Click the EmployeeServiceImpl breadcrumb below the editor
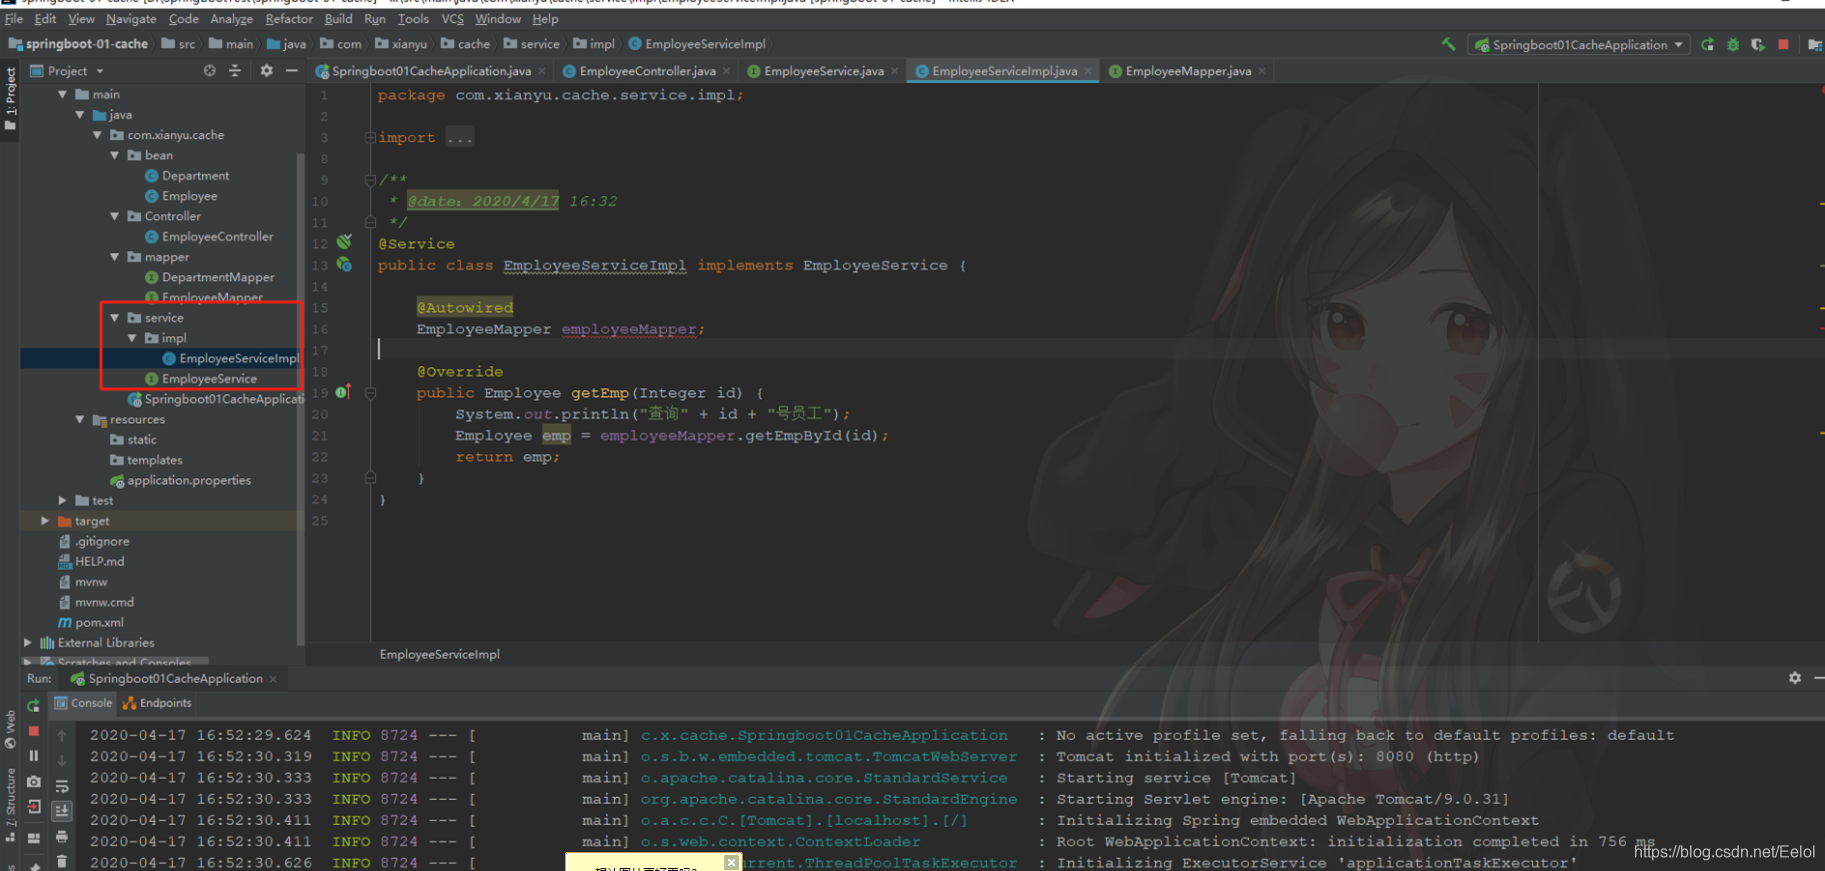The width and height of the screenshot is (1825, 871). click(439, 654)
